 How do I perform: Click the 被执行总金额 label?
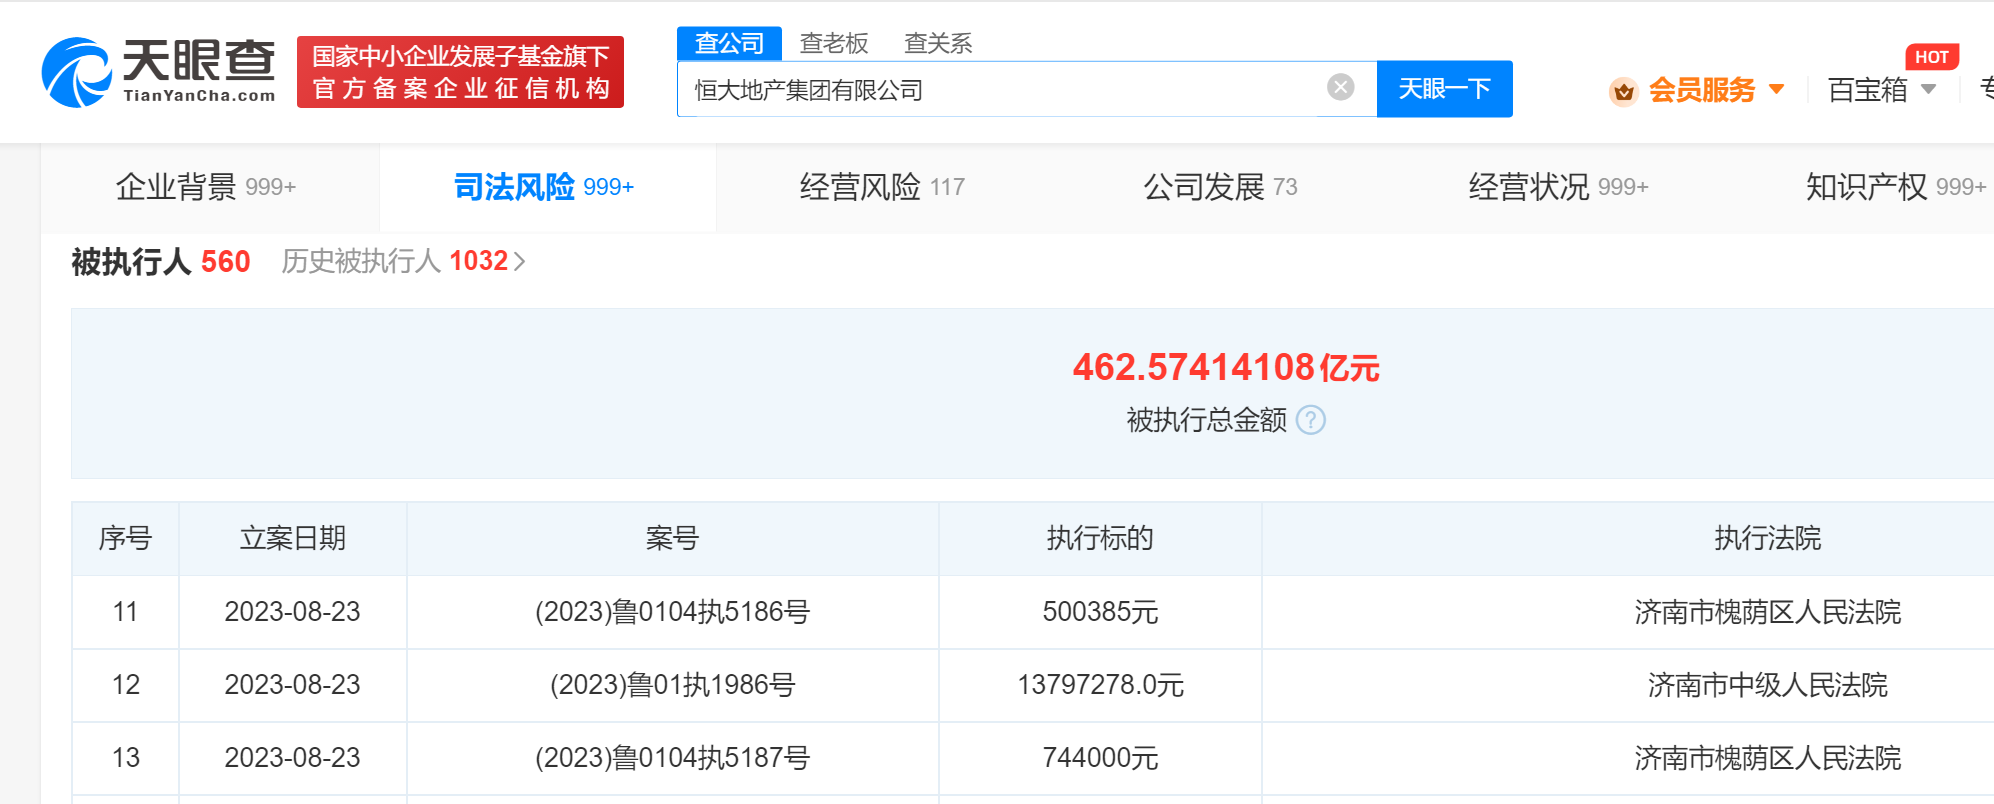click(1206, 420)
